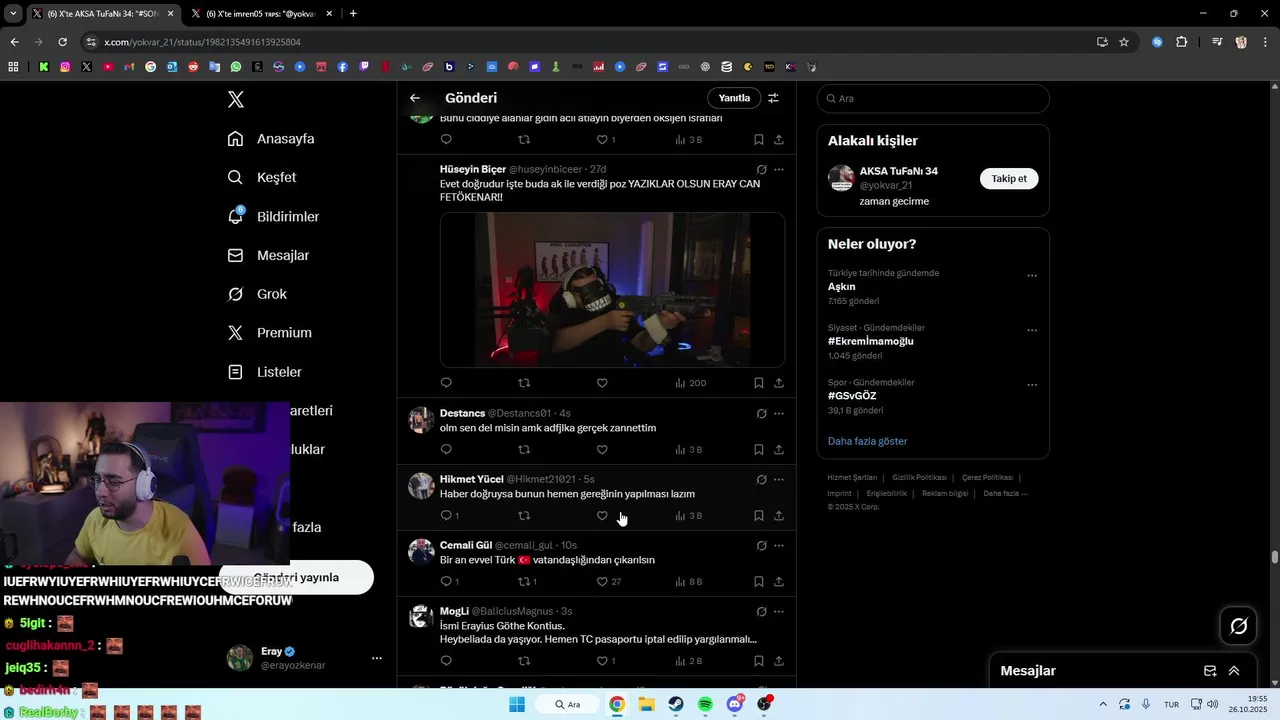Click the Yanıtla button

click(734, 98)
